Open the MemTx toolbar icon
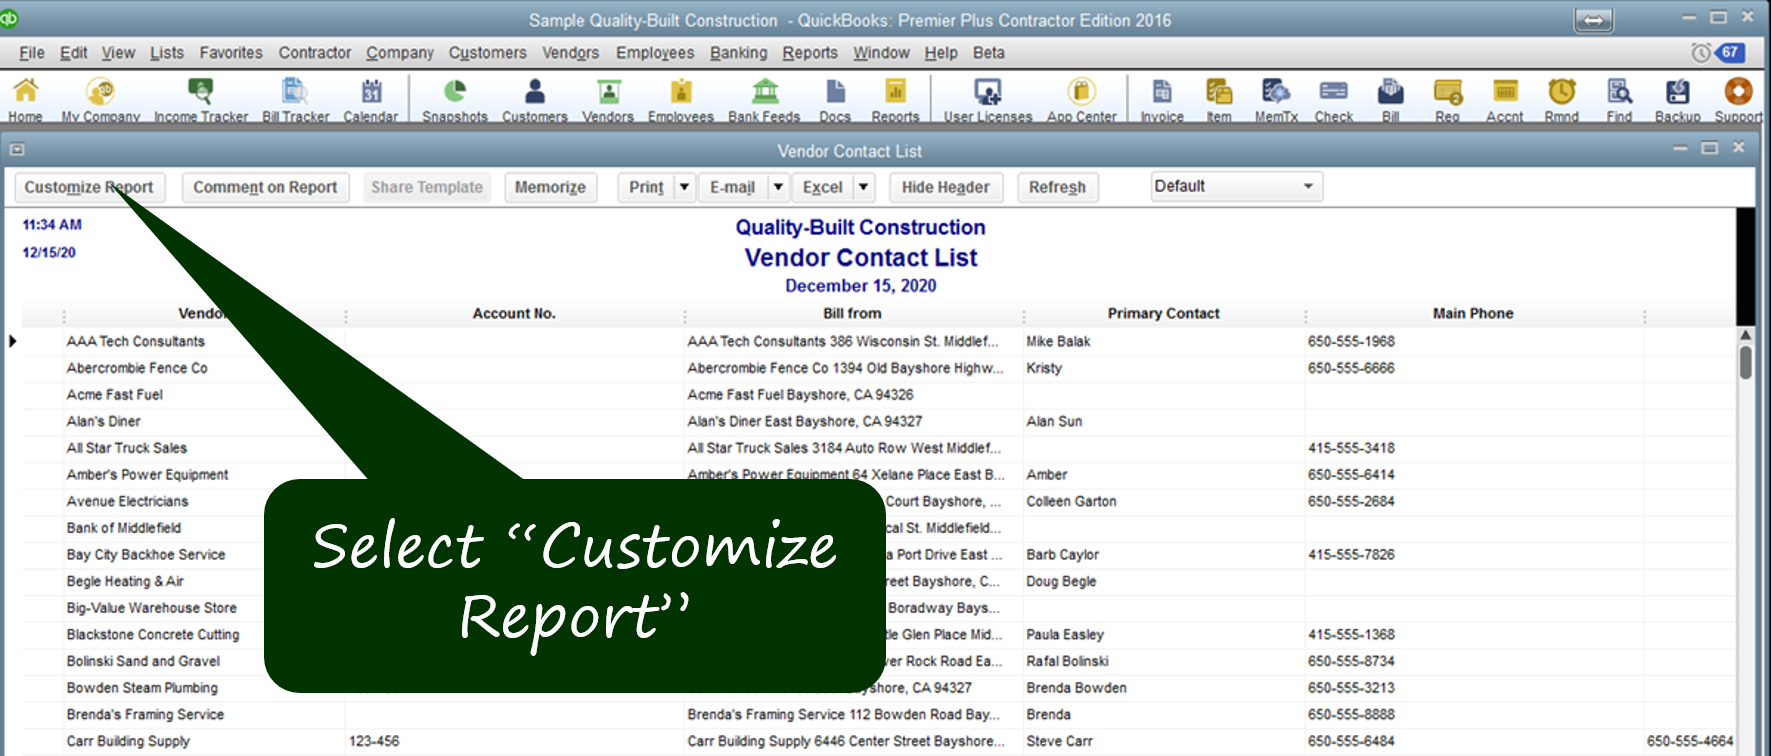This screenshot has width=1771, height=756. coord(1276,98)
